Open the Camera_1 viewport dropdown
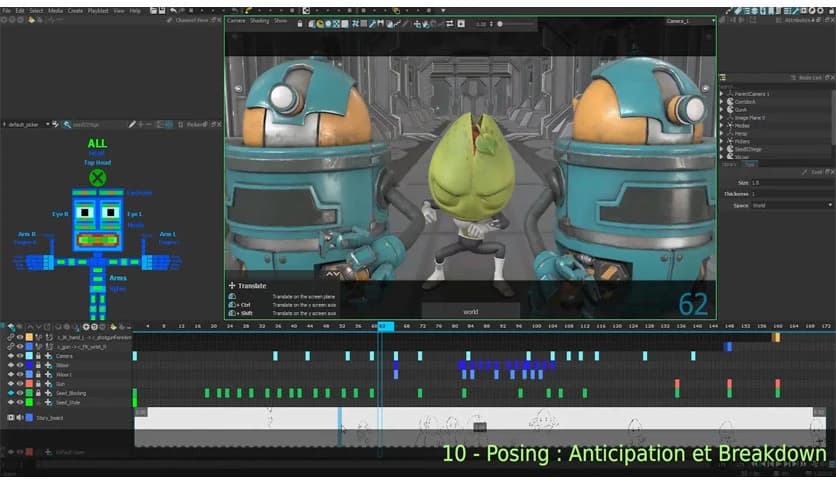Screen dimensions: 836x484 [x=690, y=21]
